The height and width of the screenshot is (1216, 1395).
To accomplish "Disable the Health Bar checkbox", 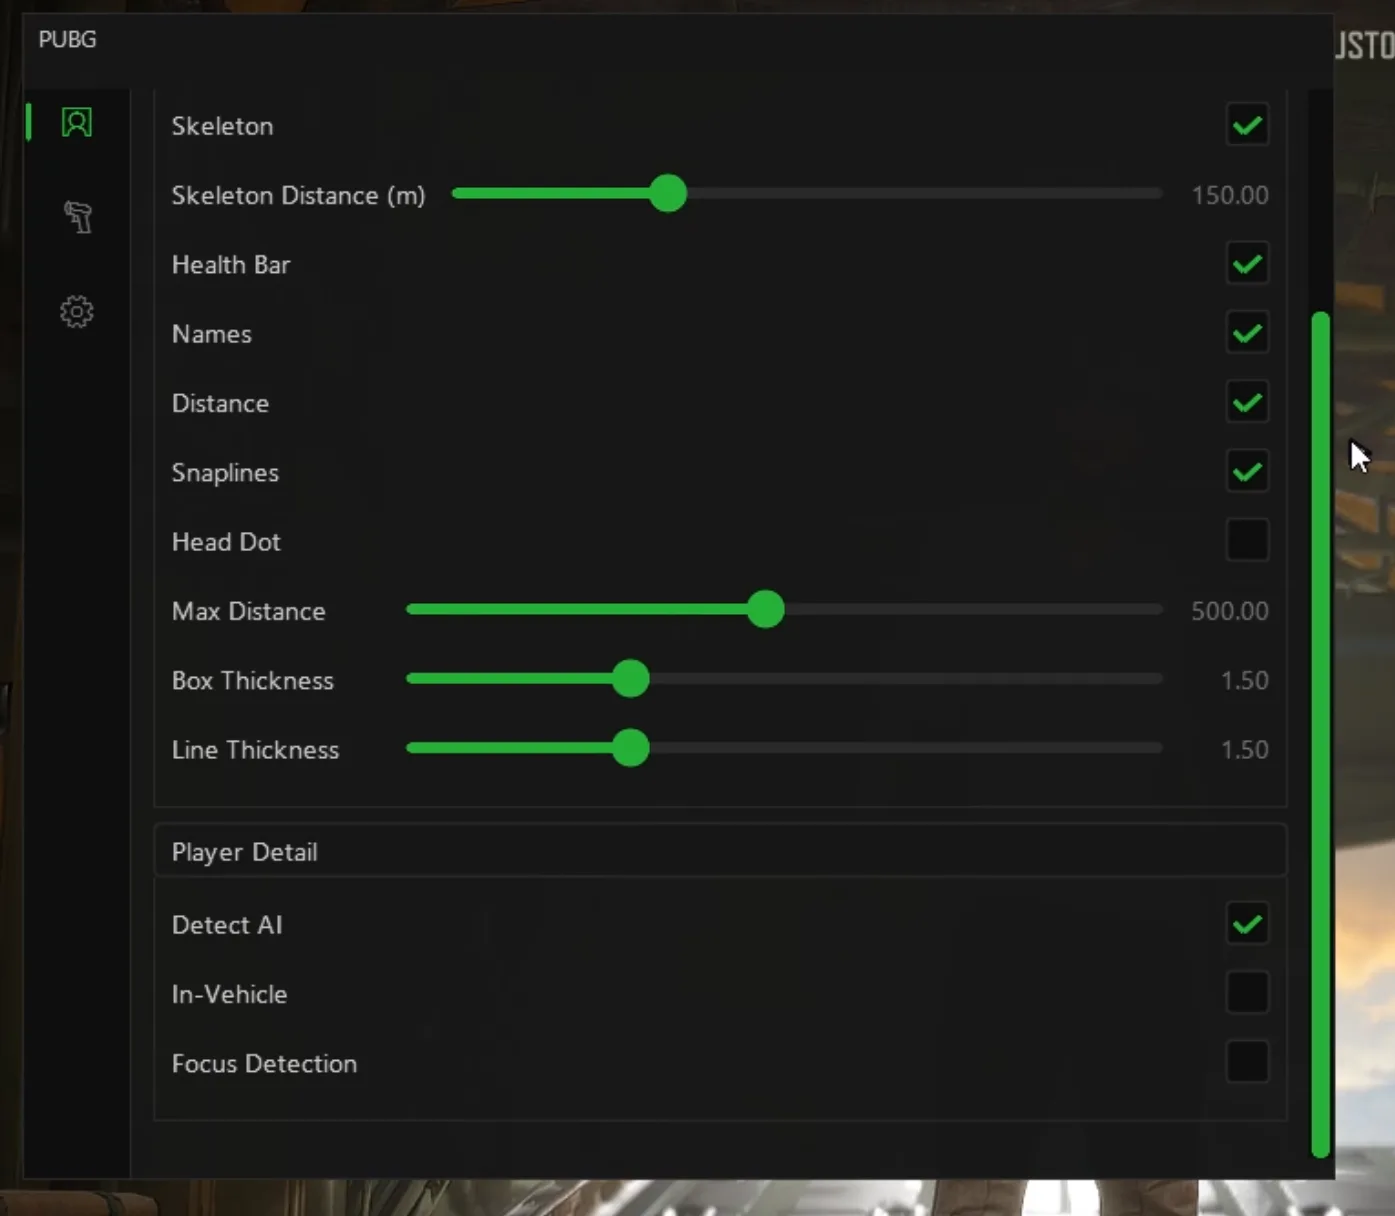I will (1247, 264).
